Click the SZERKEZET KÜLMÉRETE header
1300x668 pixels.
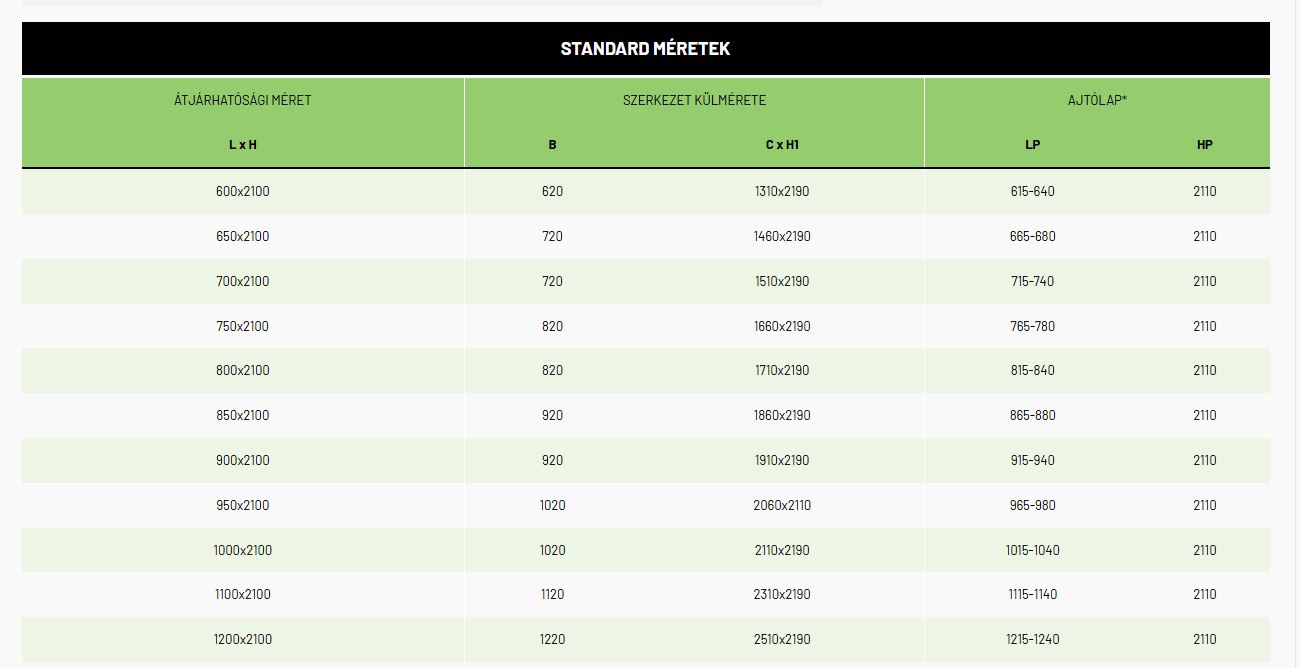click(x=694, y=100)
